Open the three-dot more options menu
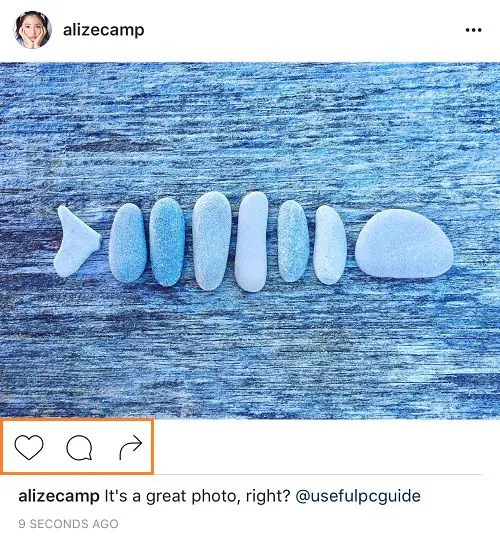 coord(473,30)
